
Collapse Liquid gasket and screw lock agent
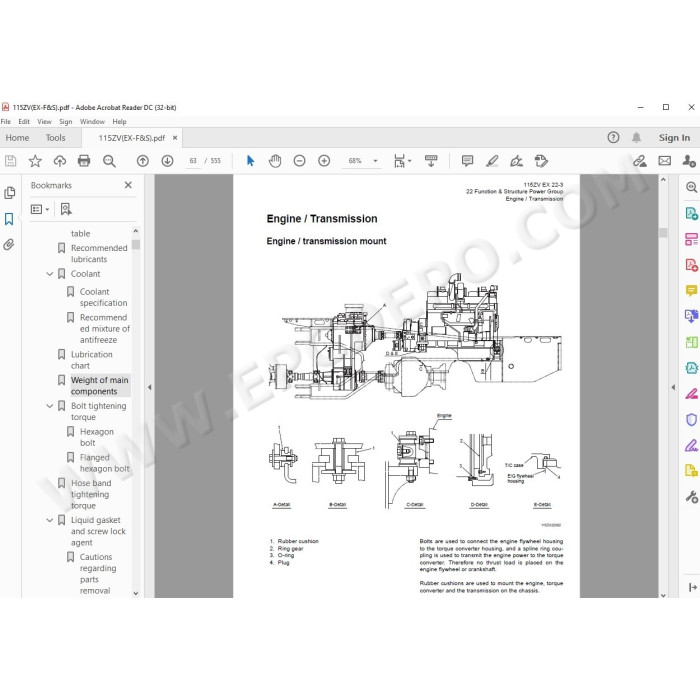[x=50, y=521]
